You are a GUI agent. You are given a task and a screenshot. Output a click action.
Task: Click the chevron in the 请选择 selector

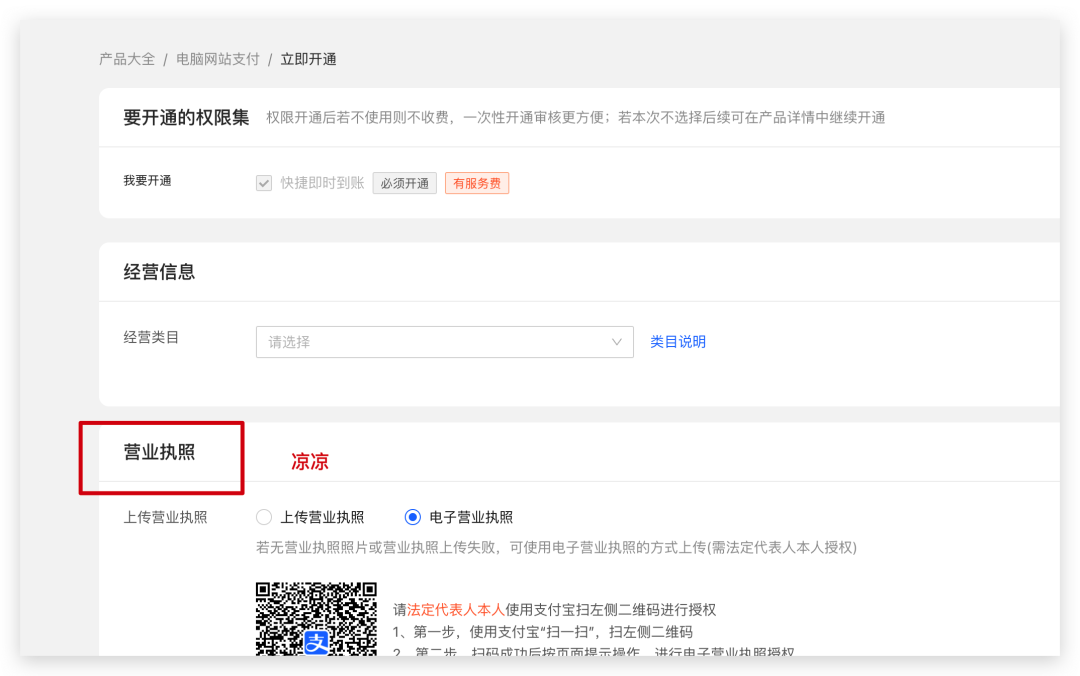pos(617,342)
